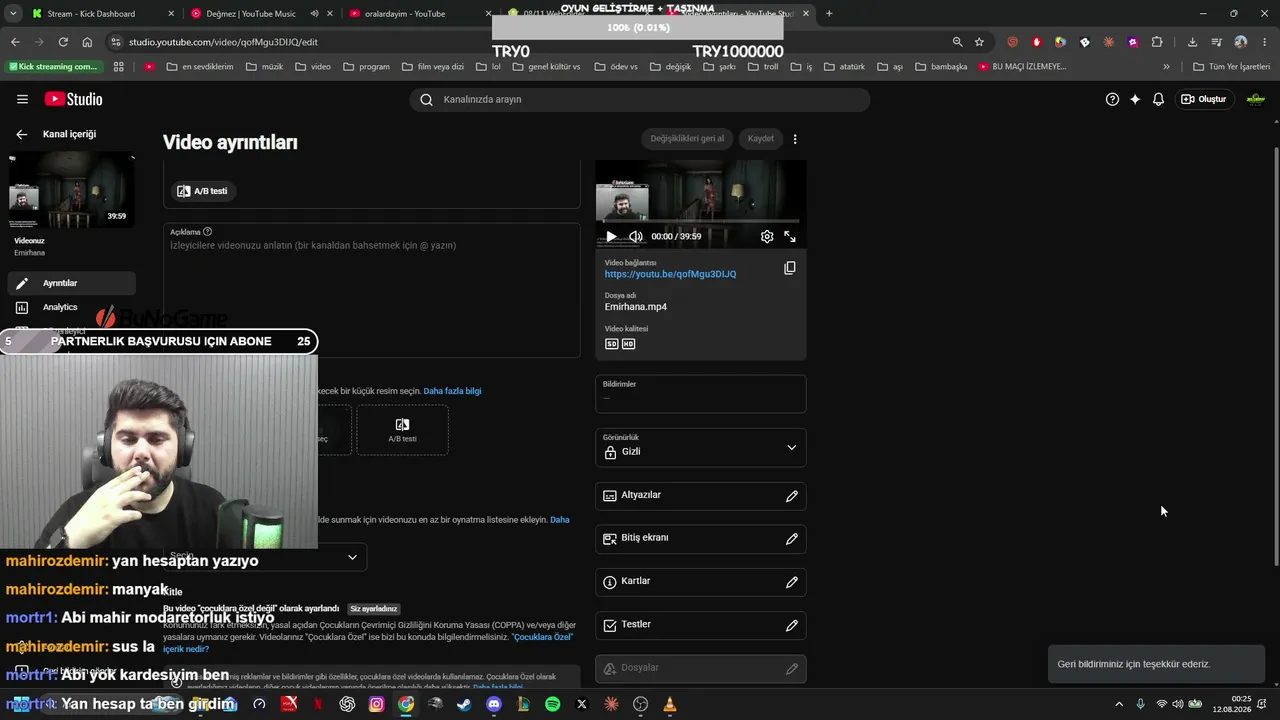Open the Tüm Yer İşaretleri folder
Screen dimensions: 1280x720
click(x=1232, y=67)
